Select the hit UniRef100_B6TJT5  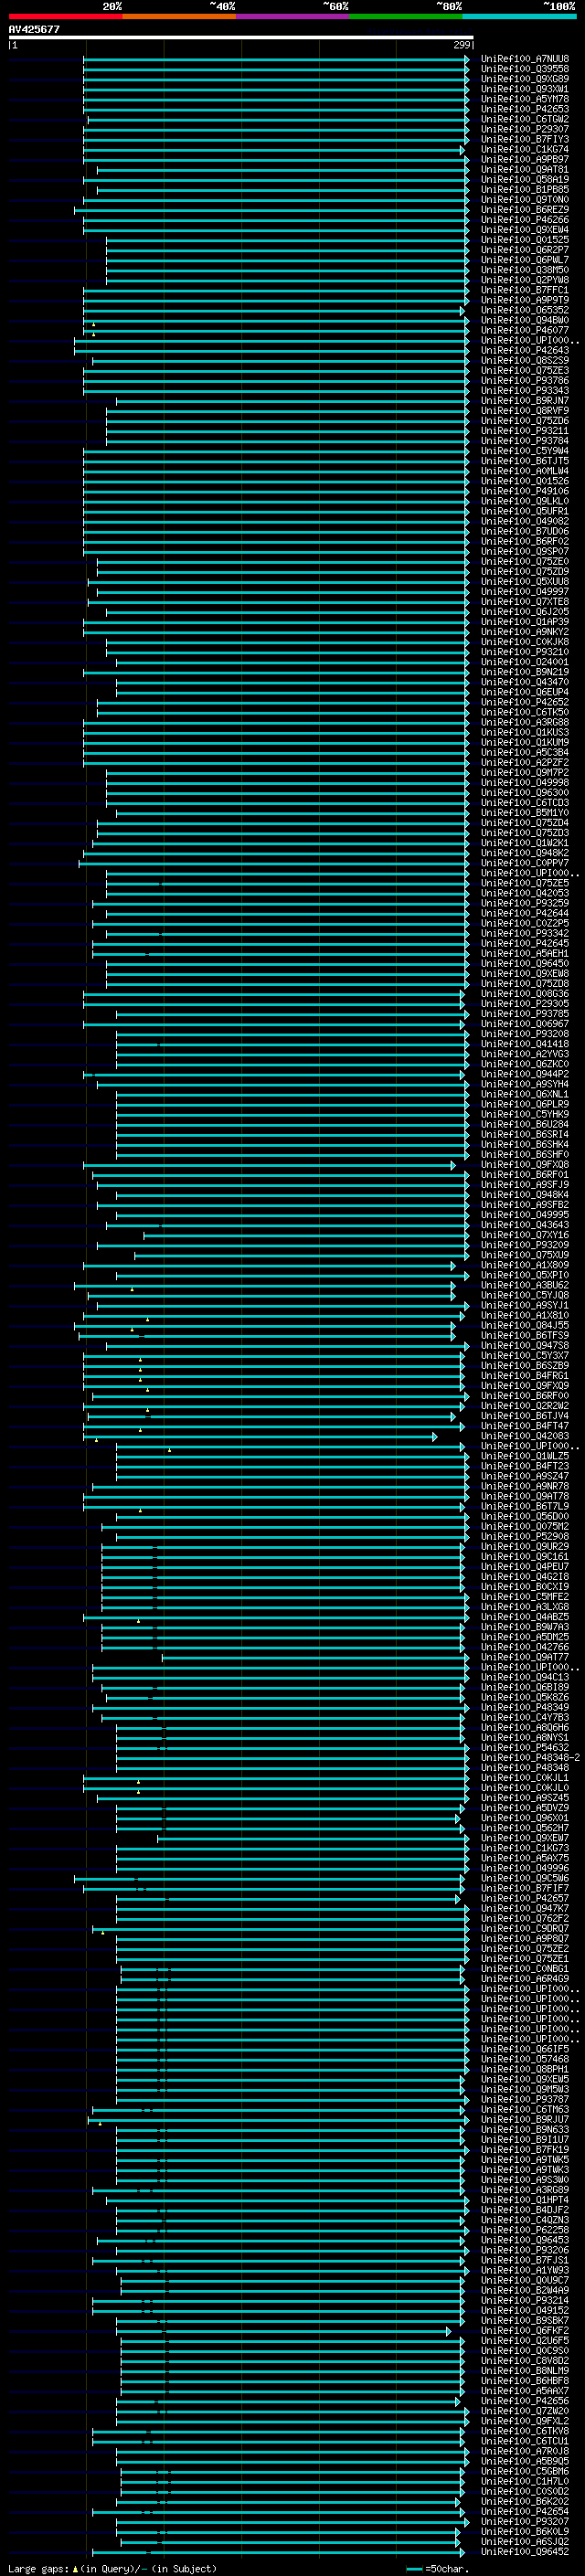(524, 461)
